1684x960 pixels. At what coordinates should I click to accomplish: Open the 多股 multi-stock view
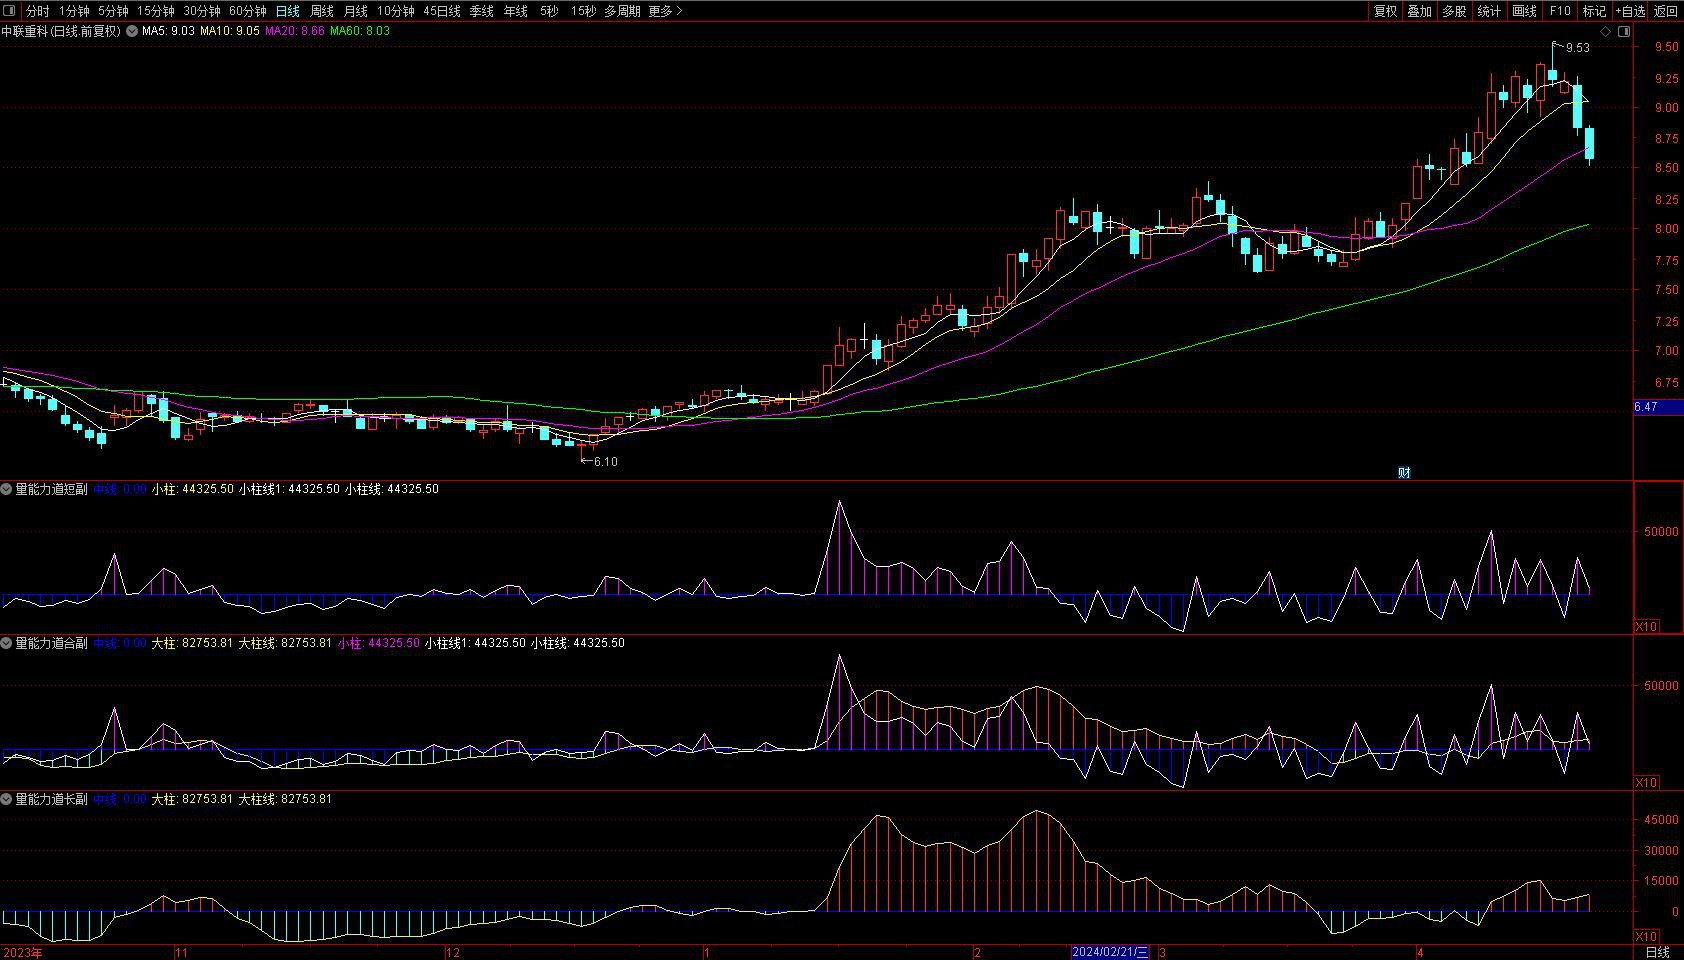tap(1453, 11)
